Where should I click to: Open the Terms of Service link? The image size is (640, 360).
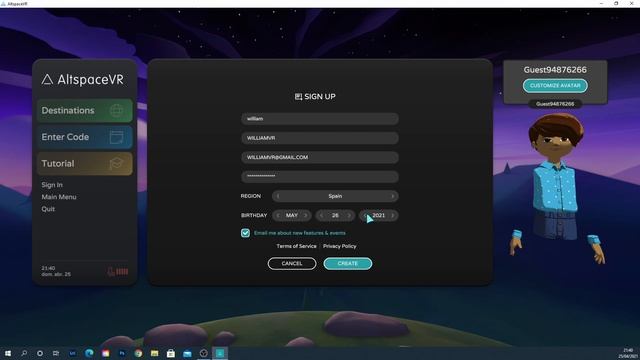296,246
